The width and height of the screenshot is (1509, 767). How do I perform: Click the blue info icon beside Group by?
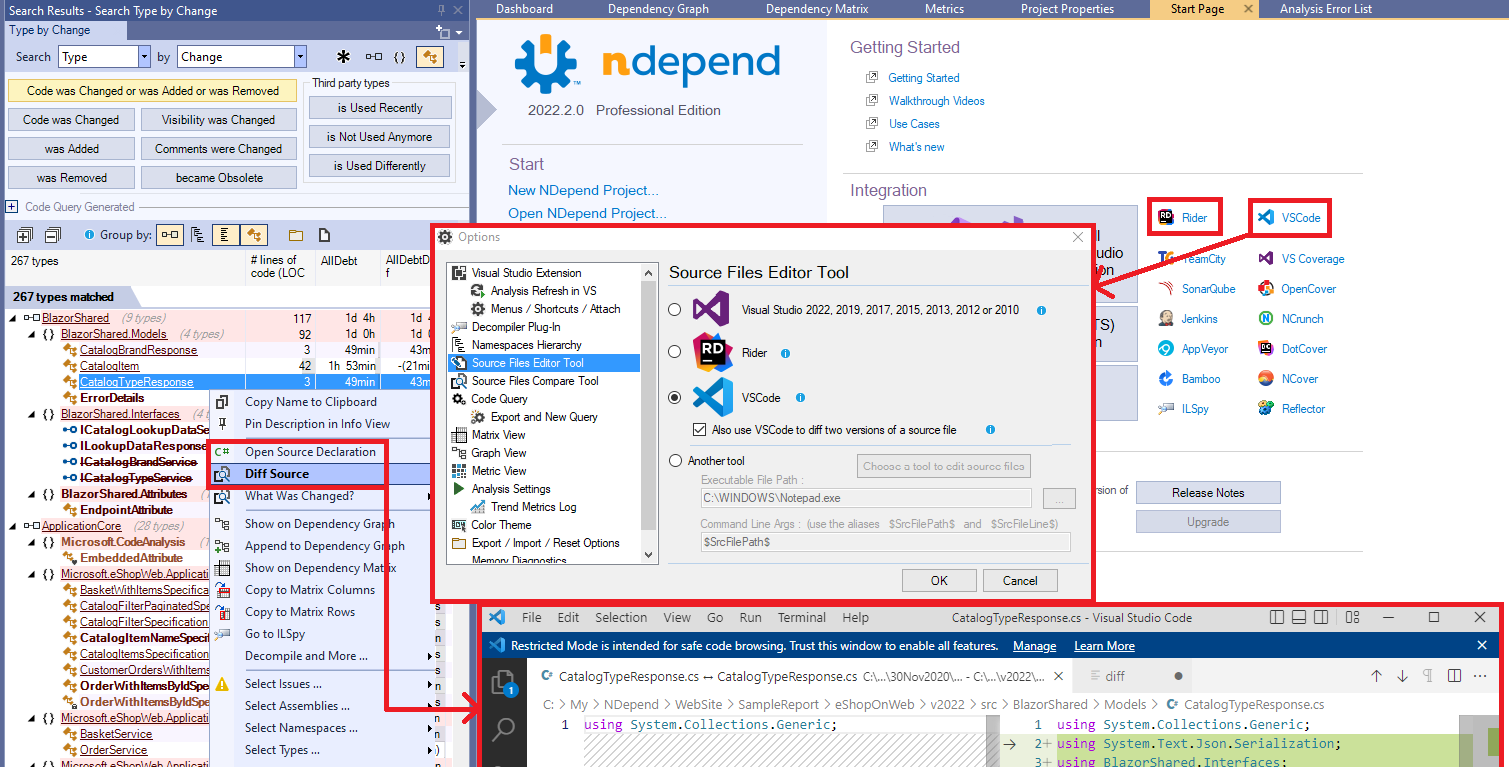pyautogui.click(x=89, y=235)
